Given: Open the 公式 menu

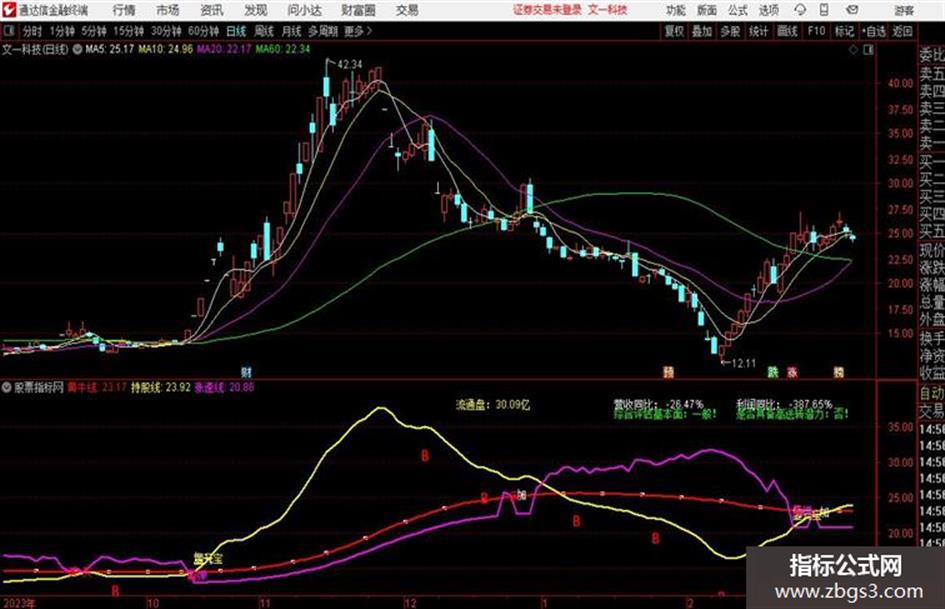Looking at the screenshot, I should [x=738, y=10].
